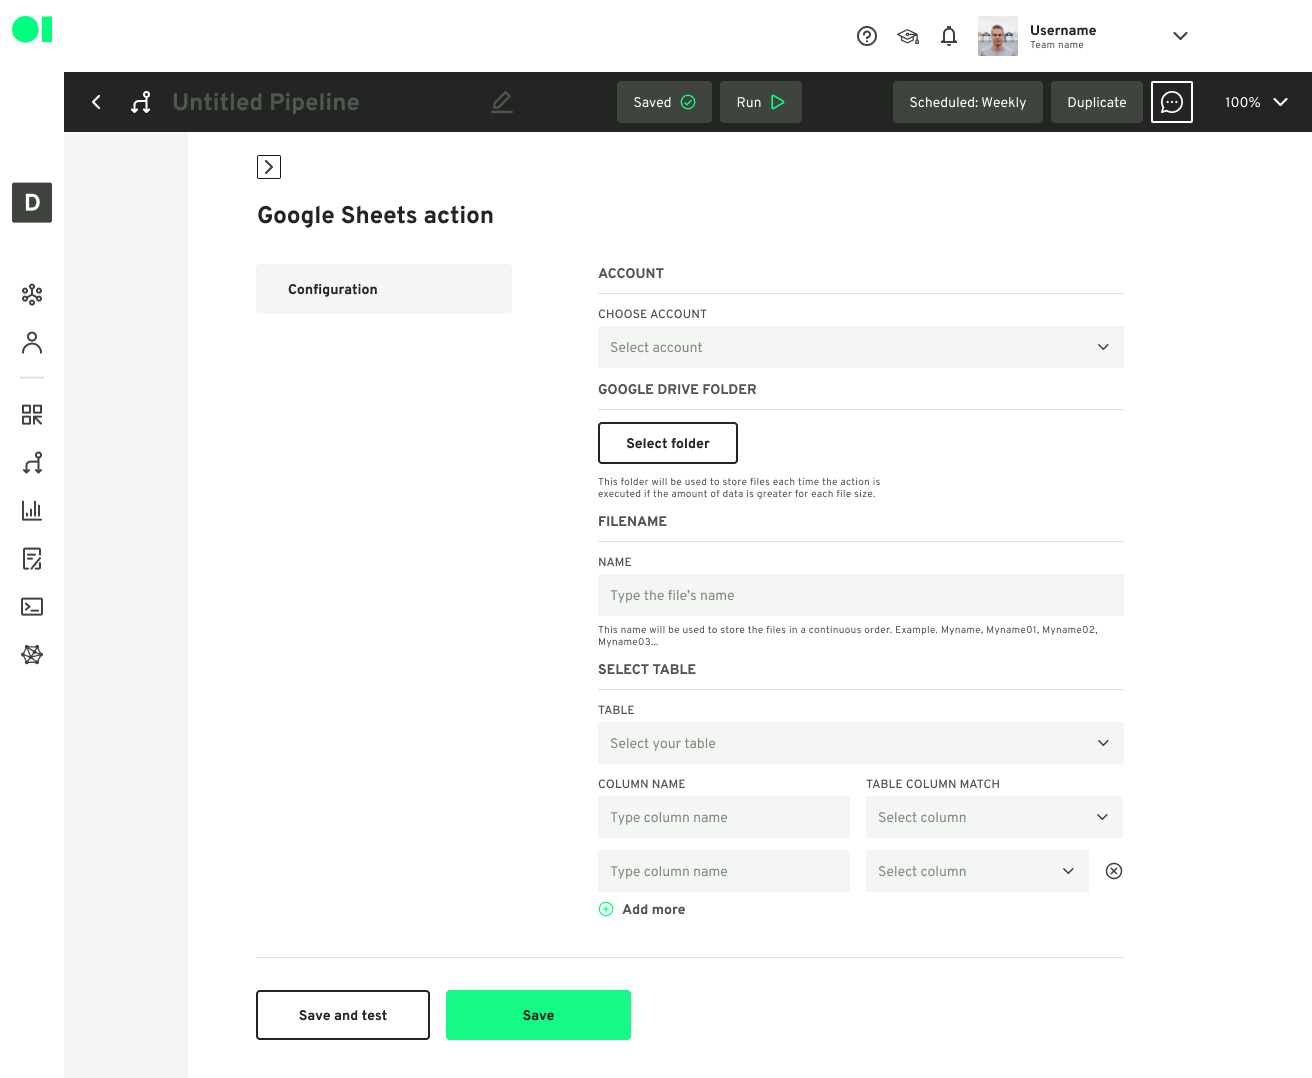
Task: Open the first Select column dropdown
Action: (994, 817)
